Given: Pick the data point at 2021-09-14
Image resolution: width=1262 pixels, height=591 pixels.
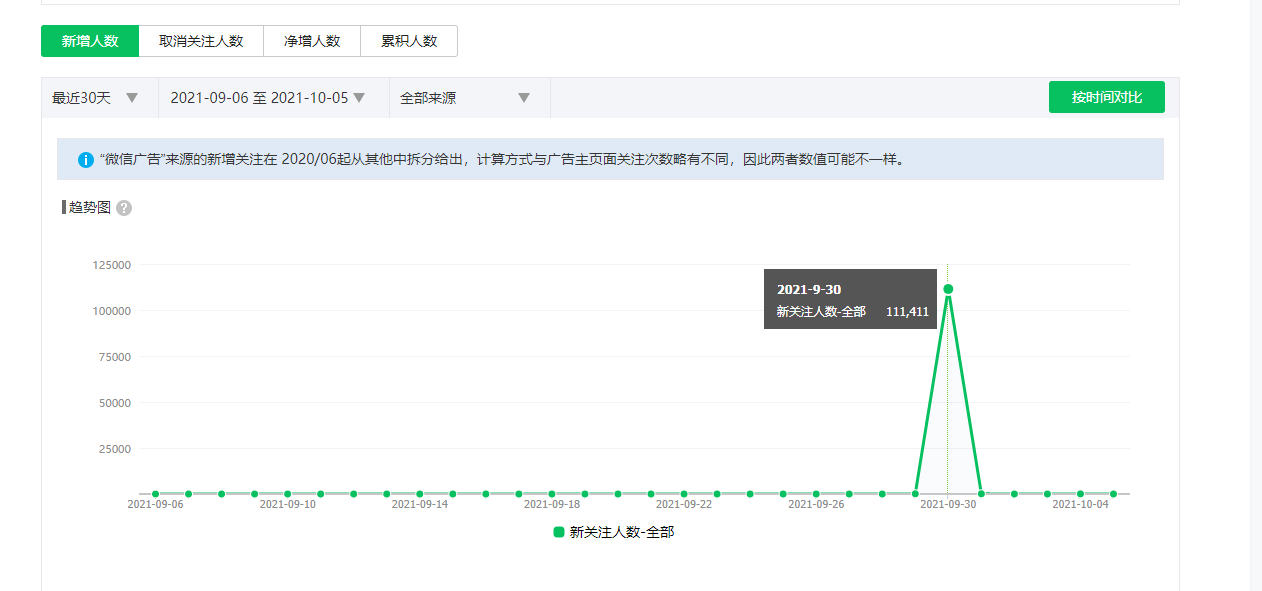Looking at the screenshot, I should 420,494.
